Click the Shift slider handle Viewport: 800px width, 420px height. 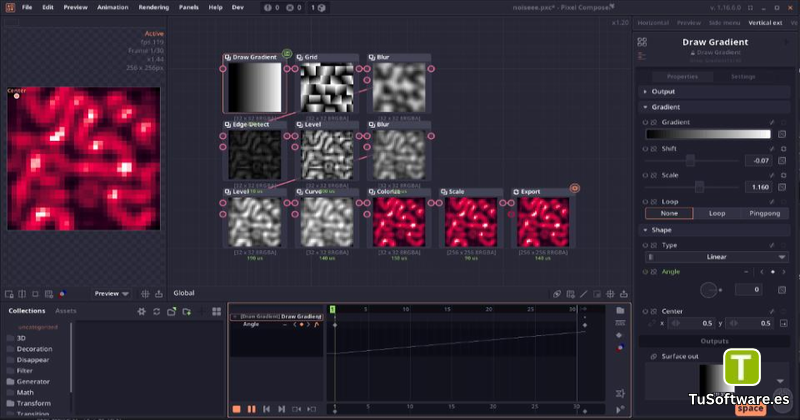pos(690,161)
